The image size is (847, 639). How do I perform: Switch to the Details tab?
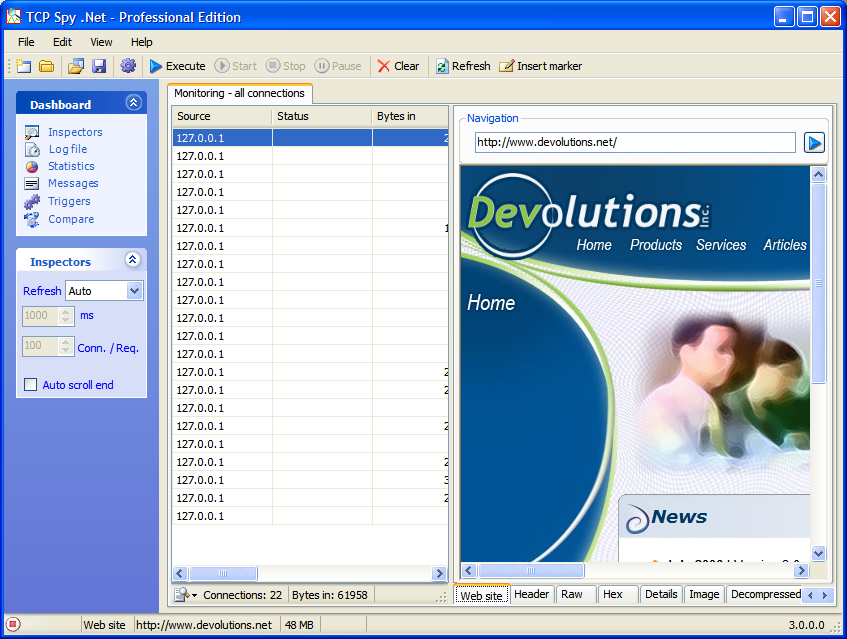[661, 594]
